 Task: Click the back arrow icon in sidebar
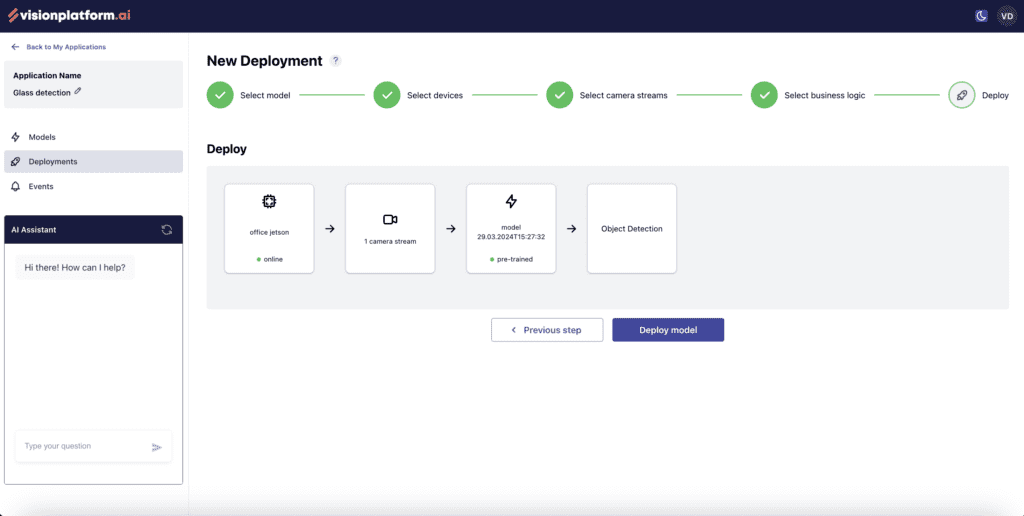[15, 47]
